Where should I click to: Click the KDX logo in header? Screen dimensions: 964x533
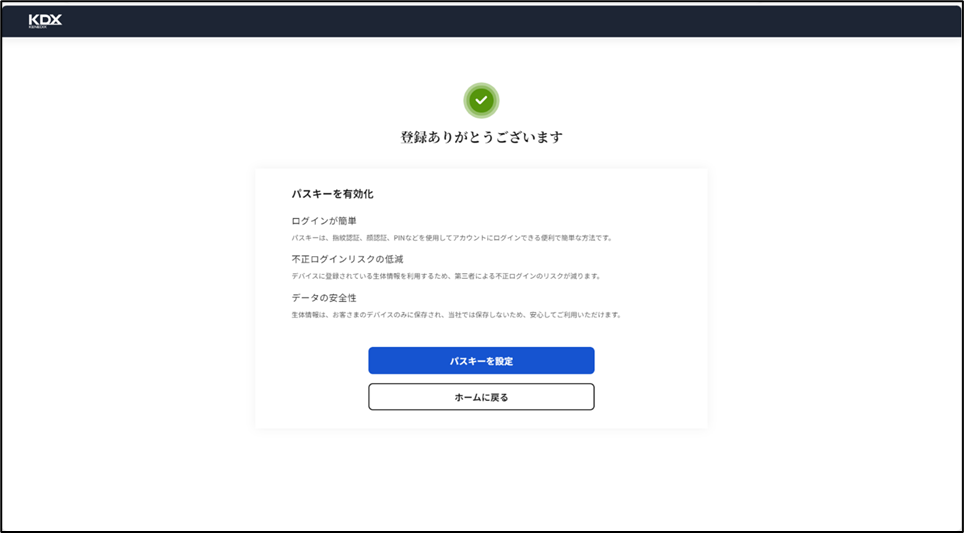point(45,22)
